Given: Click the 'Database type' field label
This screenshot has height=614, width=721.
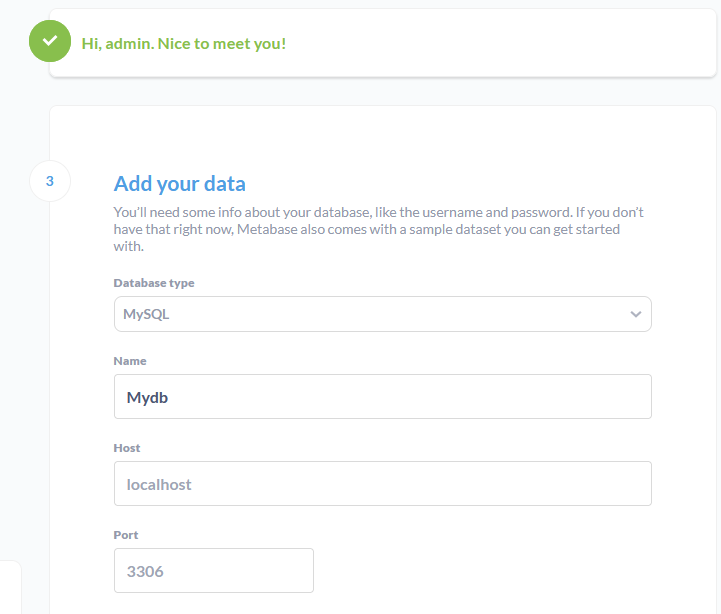Looking at the screenshot, I should [154, 283].
